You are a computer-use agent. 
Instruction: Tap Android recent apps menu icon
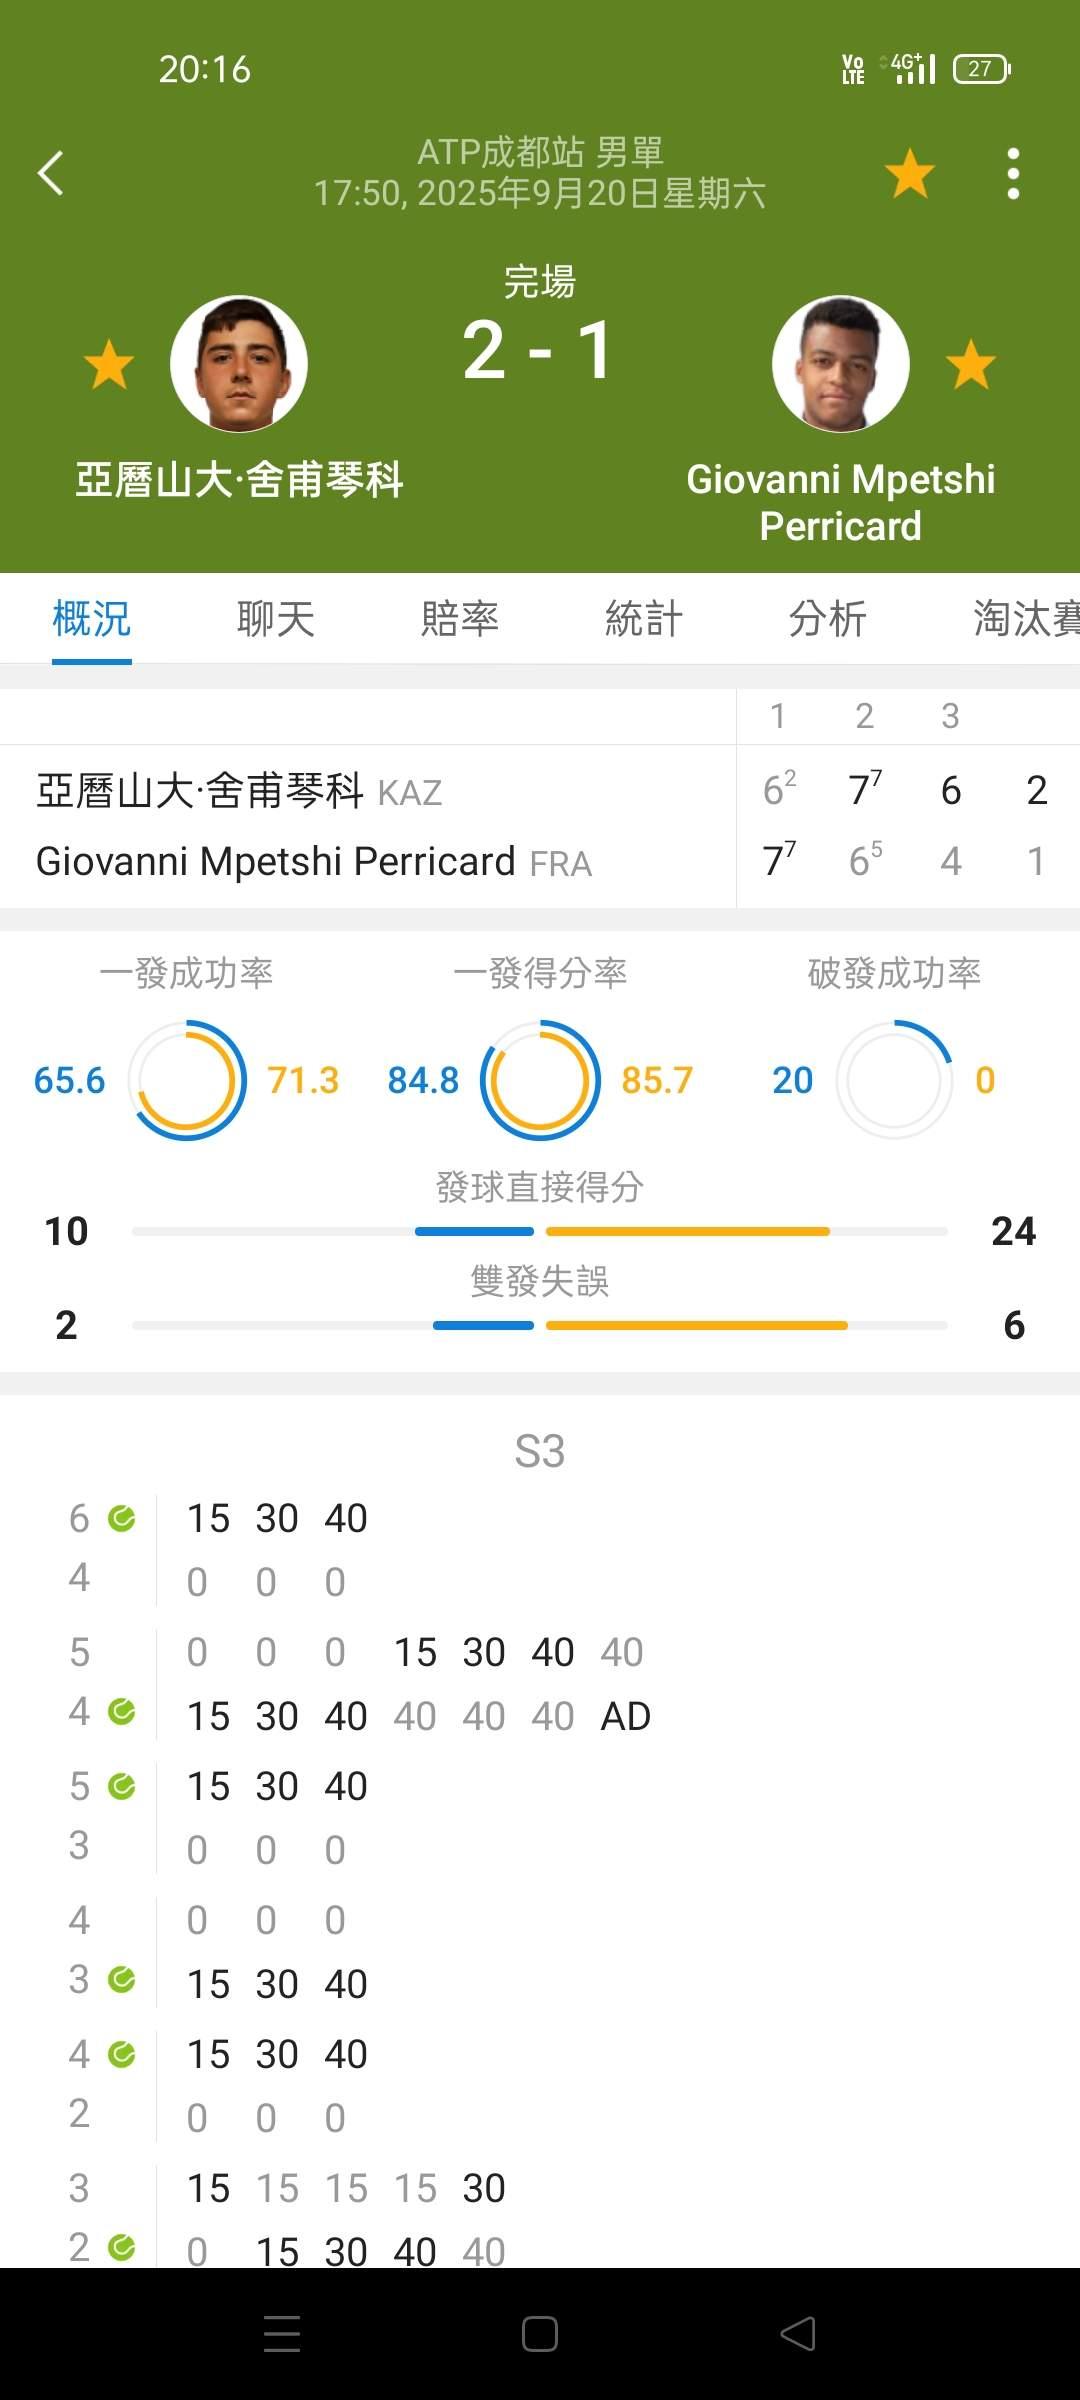click(x=282, y=2334)
